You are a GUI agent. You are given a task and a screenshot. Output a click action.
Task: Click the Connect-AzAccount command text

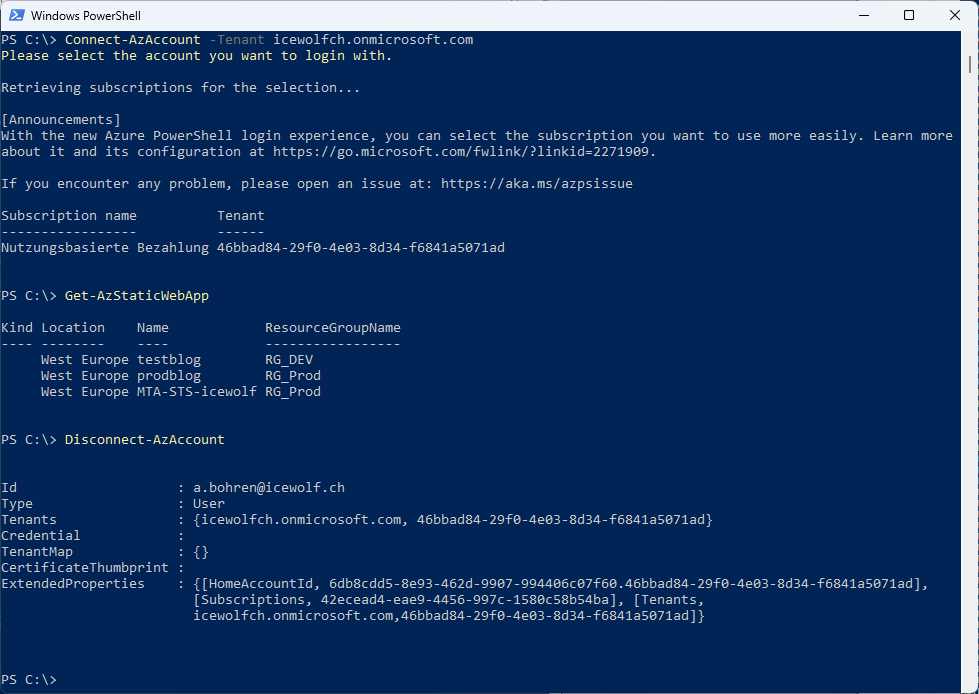pyautogui.click(x=132, y=40)
